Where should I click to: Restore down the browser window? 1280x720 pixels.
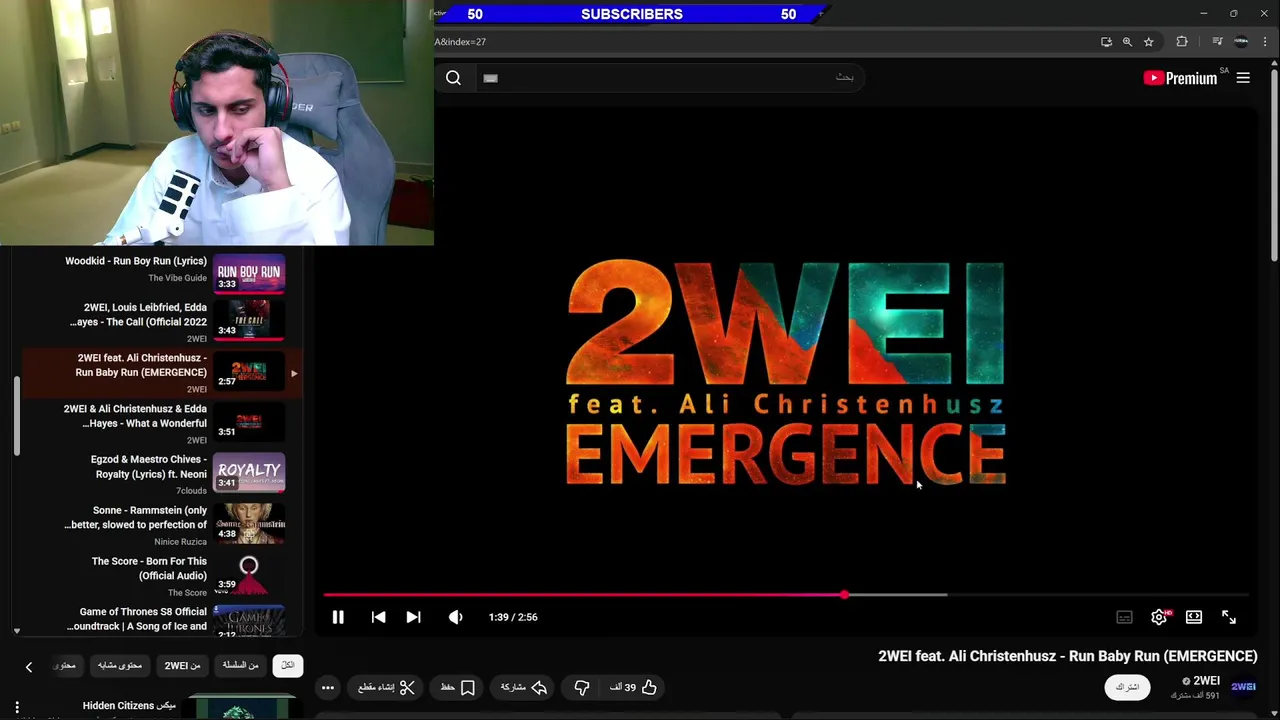pos(1233,14)
